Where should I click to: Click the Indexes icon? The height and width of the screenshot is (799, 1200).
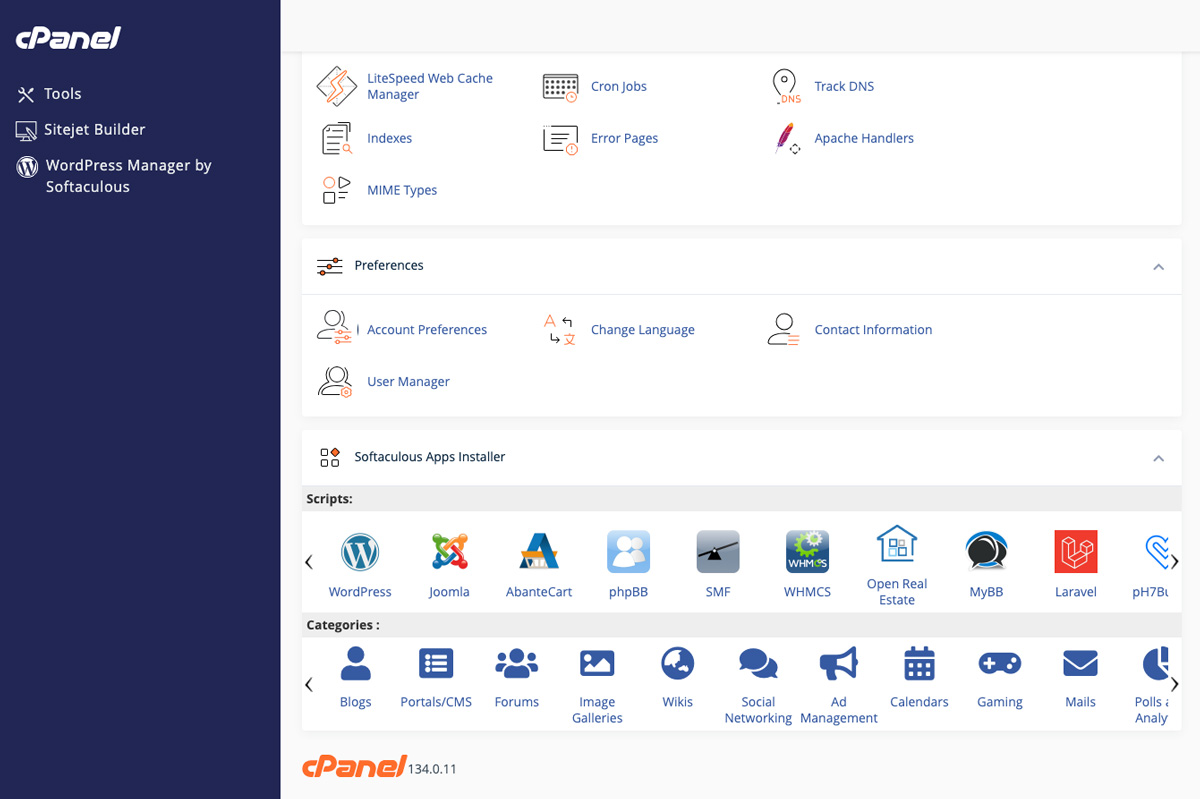coord(337,139)
